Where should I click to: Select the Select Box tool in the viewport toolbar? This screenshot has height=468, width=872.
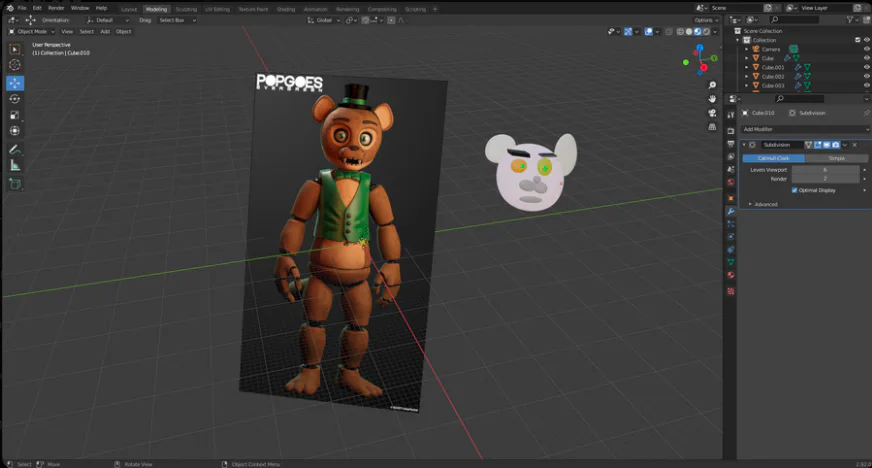click(x=15, y=49)
